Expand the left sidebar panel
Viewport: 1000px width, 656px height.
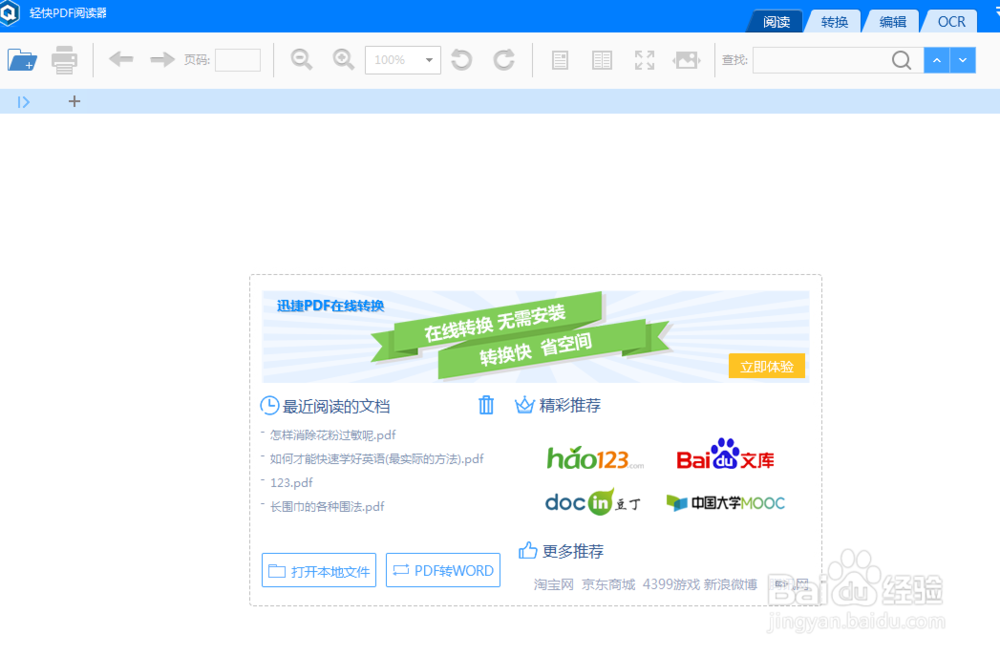(x=23, y=101)
